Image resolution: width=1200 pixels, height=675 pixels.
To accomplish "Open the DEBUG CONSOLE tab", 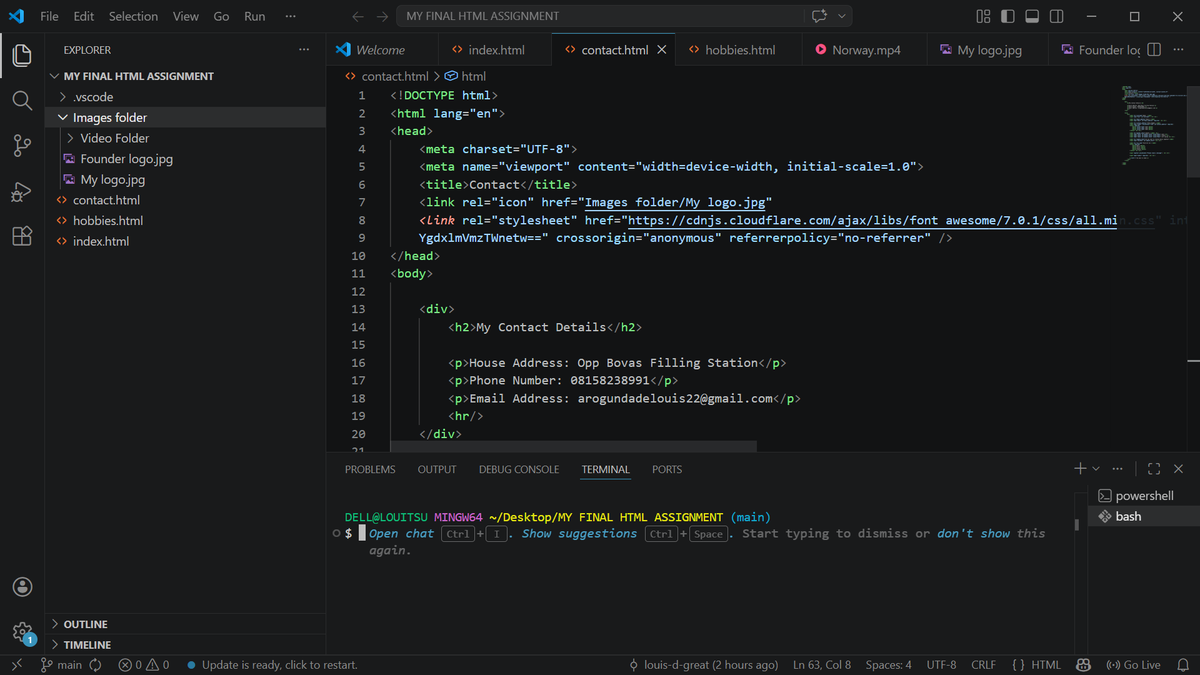I will 519,469.
